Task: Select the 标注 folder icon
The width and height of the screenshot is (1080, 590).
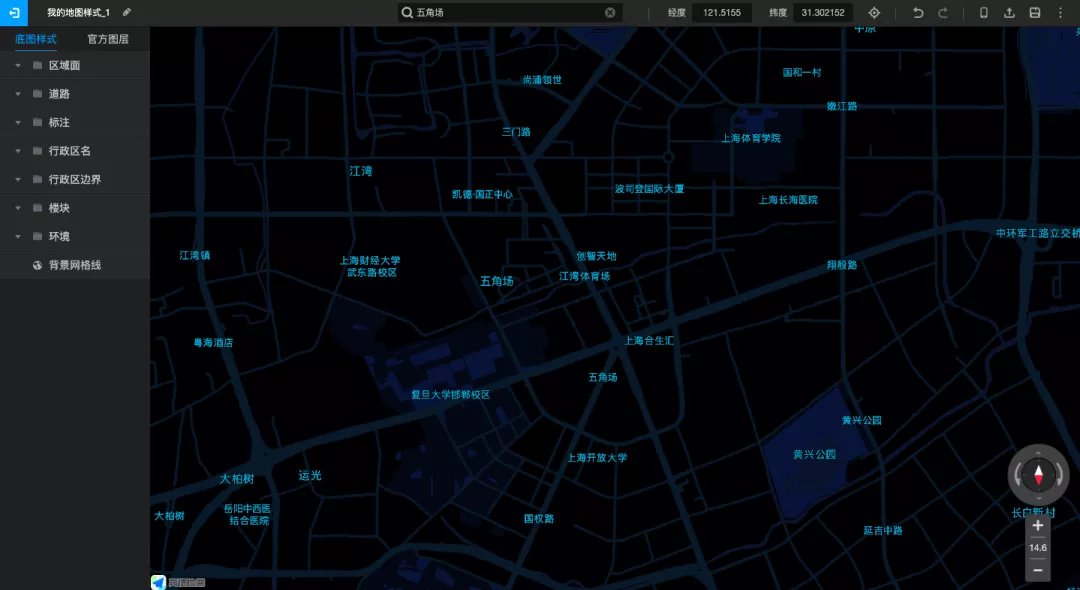Action: (x=37, y=123)
